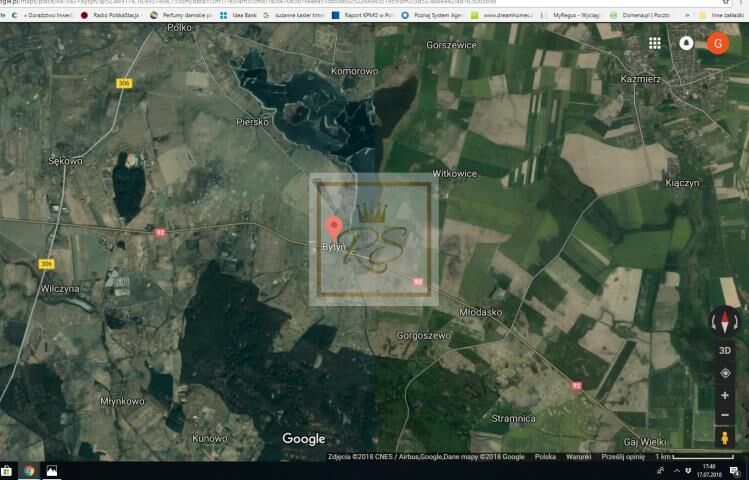Screen dimensions: 749x480
Task: Open the Polska link in the footer
Action: pyautogui.click(x=545, y=457)
